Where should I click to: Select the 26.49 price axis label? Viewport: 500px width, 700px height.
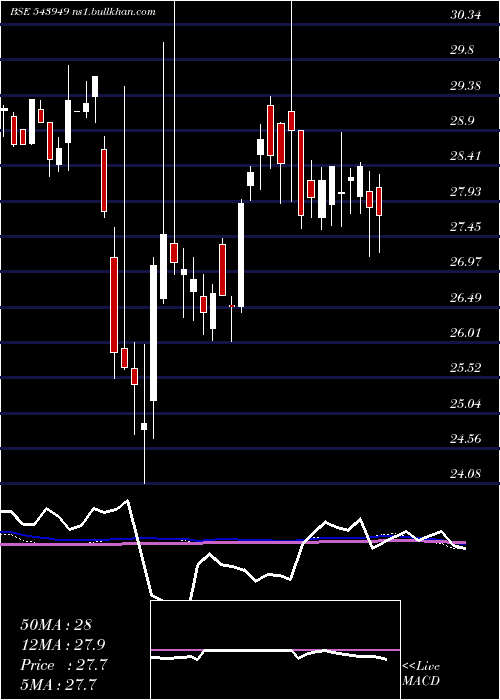pyautogui.click(x=466, y=297)
